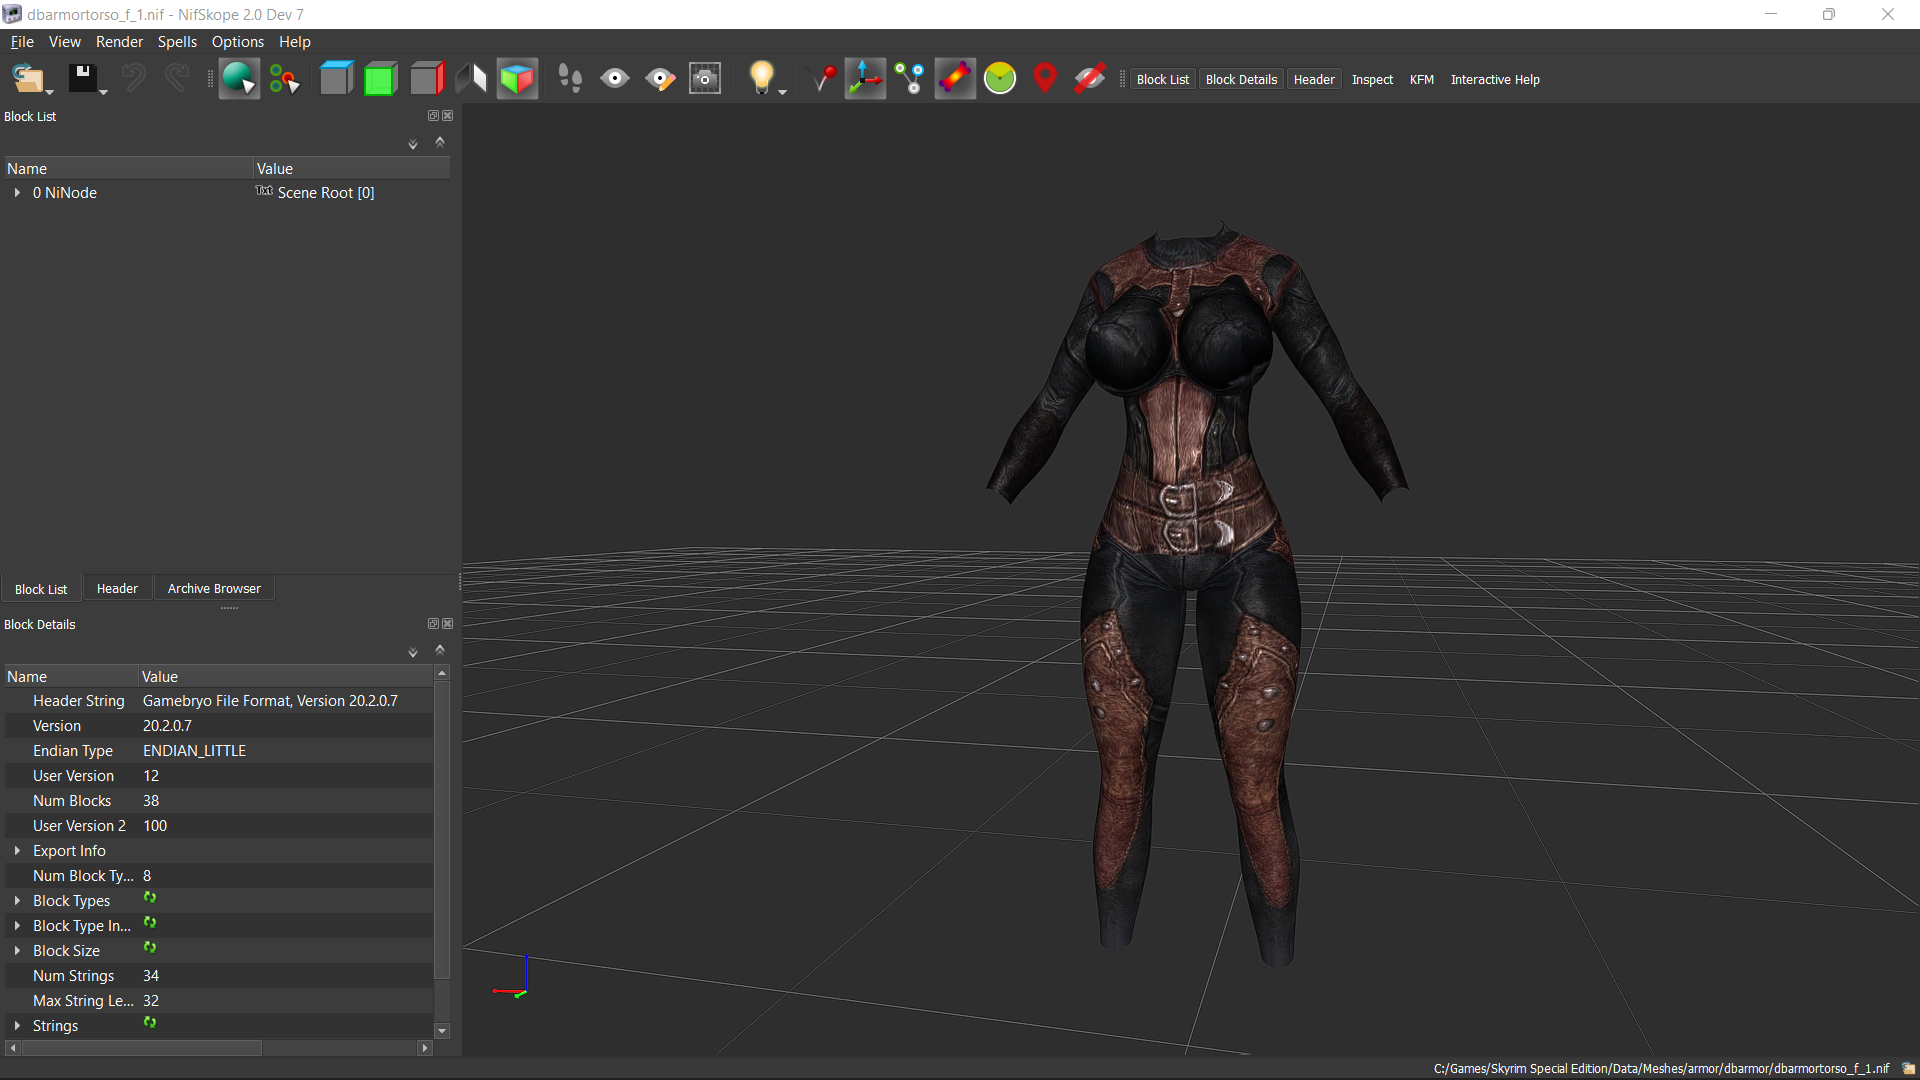Click the Txt icon beside Scene Root

(264, 191)
